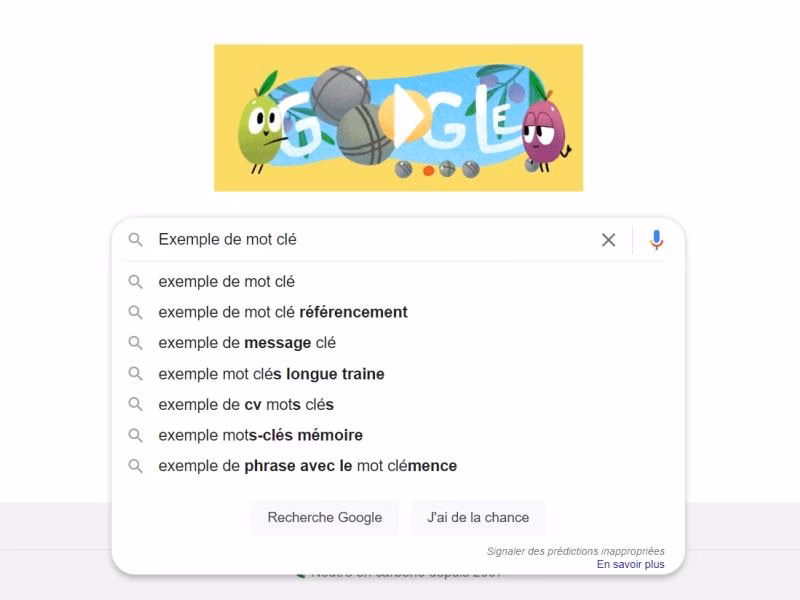Image resolution: width=800 pixels, height=600 pixels.
Task: Click the search icon beside 'exemple de cv mots clés'
Action: click(138, 404)
